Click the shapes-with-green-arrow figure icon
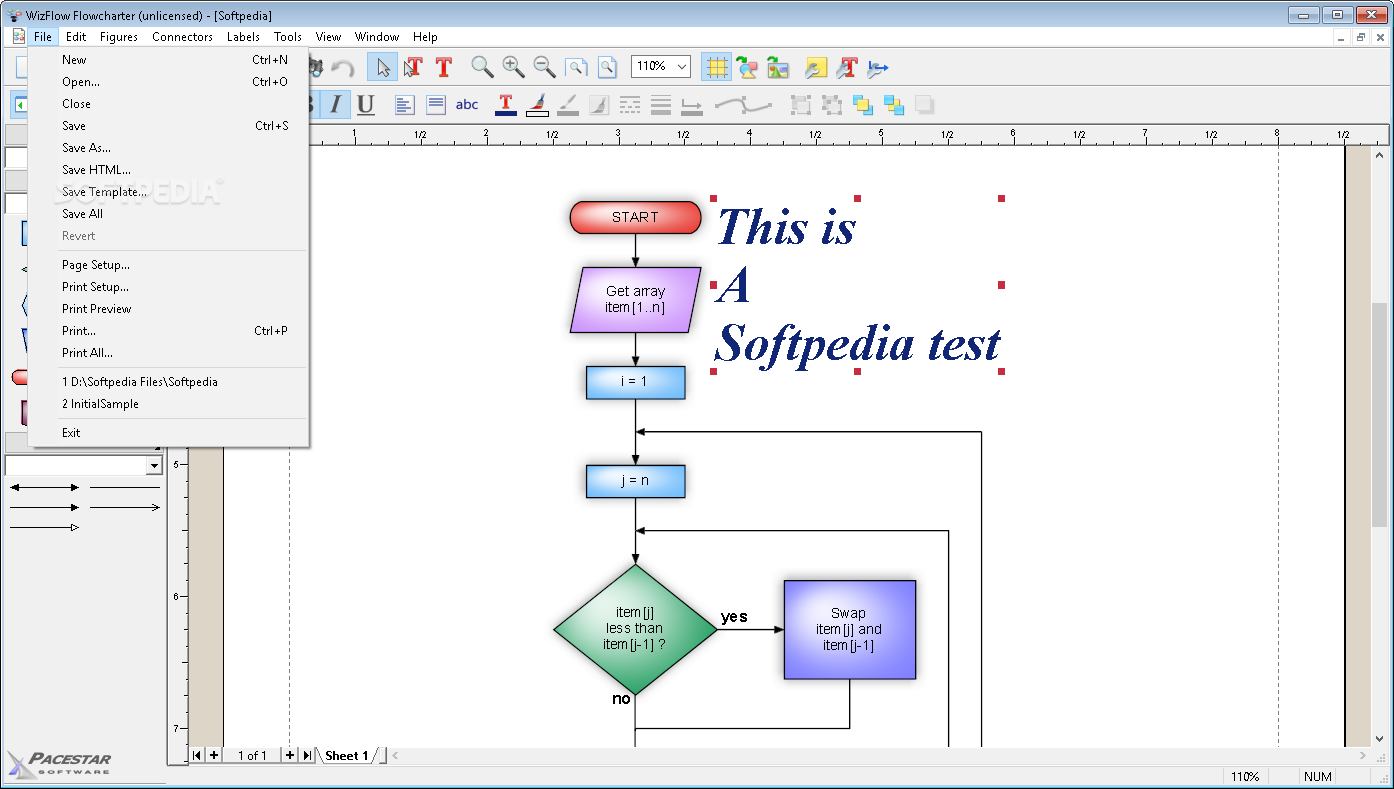 747,67
